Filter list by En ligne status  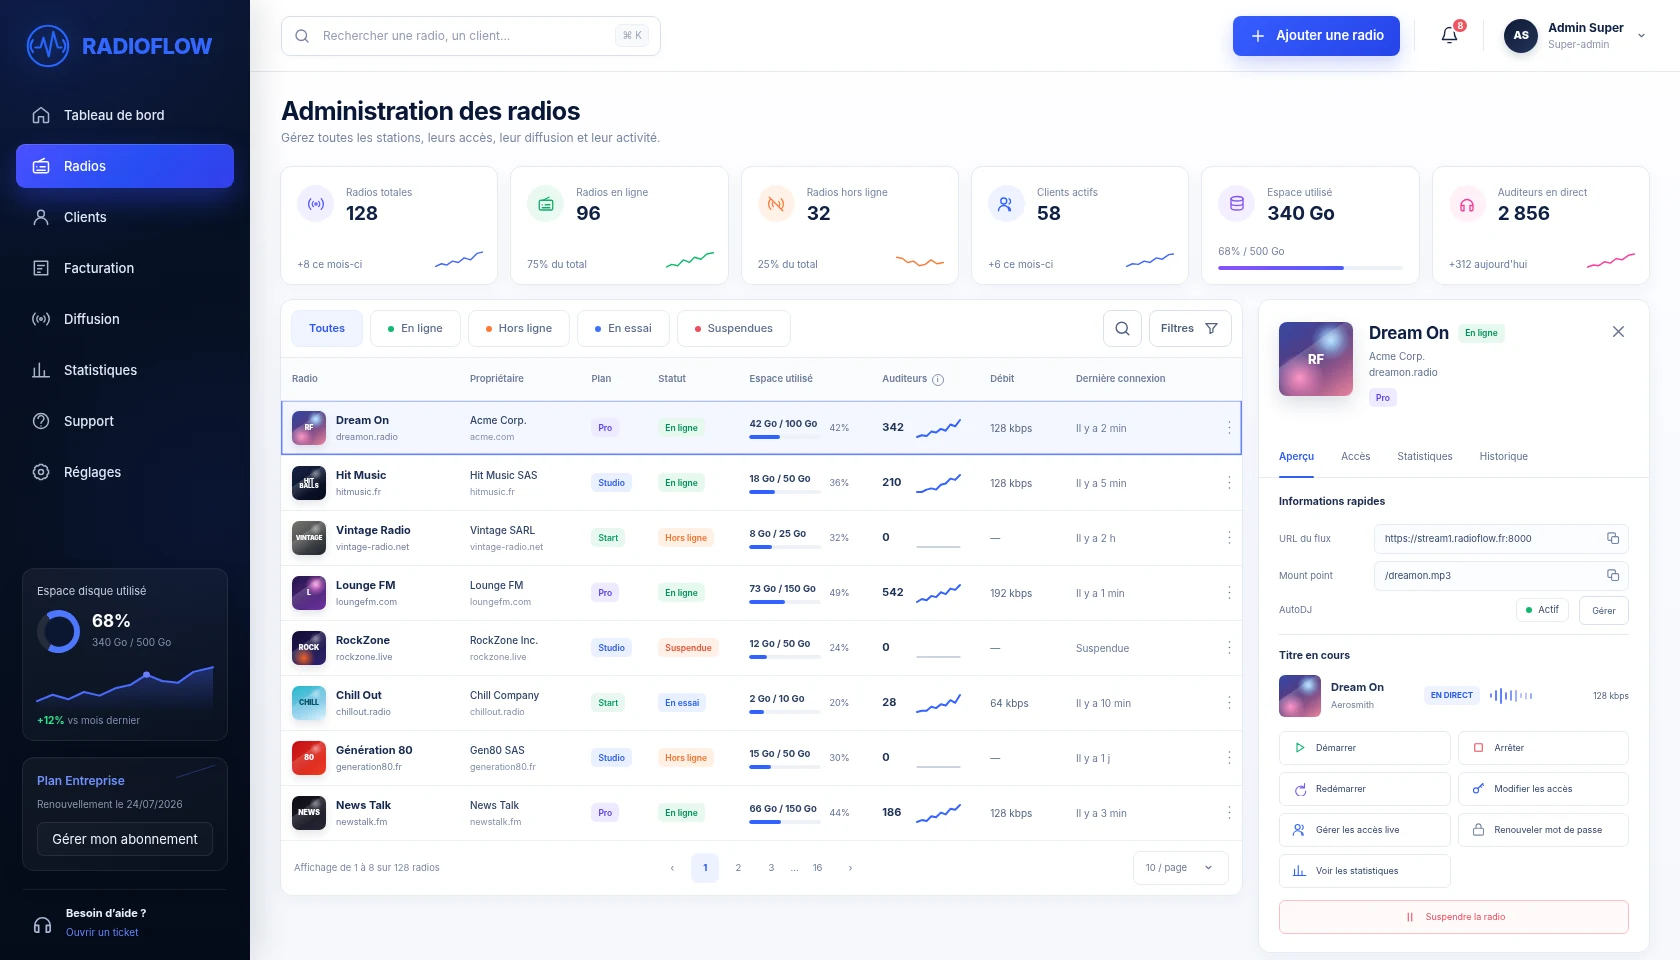pyautogui.click(x=415, y=328)
